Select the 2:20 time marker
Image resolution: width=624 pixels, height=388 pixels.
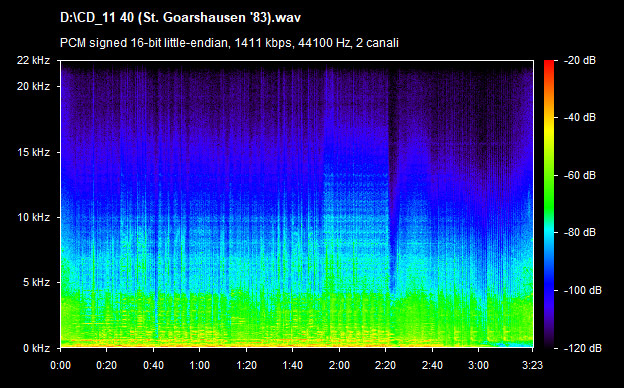click(385, 365)
